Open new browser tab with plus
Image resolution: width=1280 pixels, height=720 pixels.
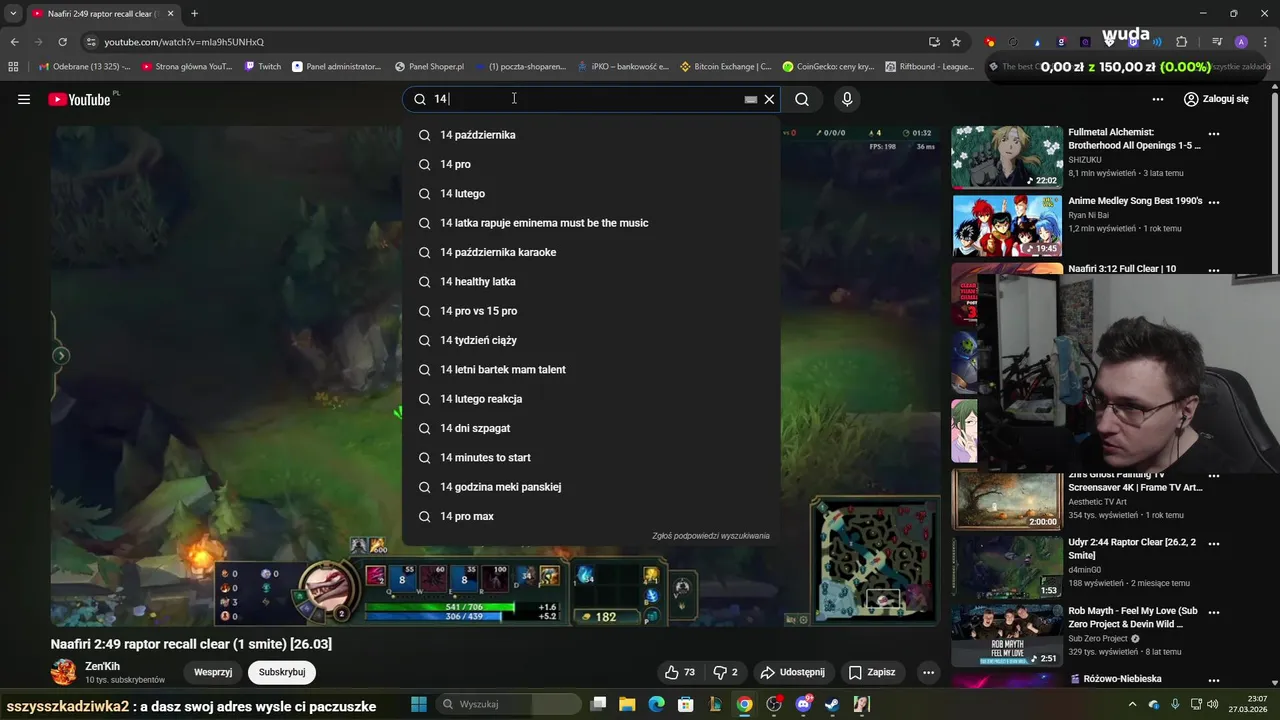tap(194, 14)
